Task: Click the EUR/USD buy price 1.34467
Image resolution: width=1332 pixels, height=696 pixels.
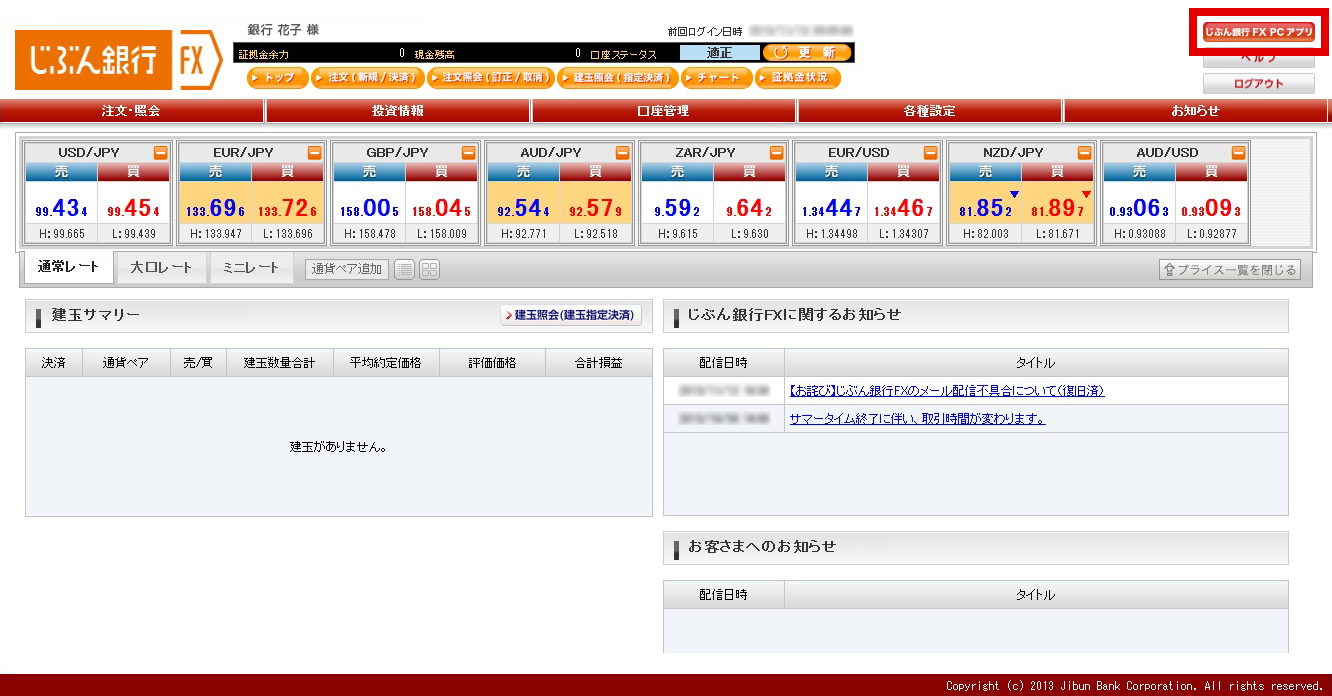Action: pos(904,210)
